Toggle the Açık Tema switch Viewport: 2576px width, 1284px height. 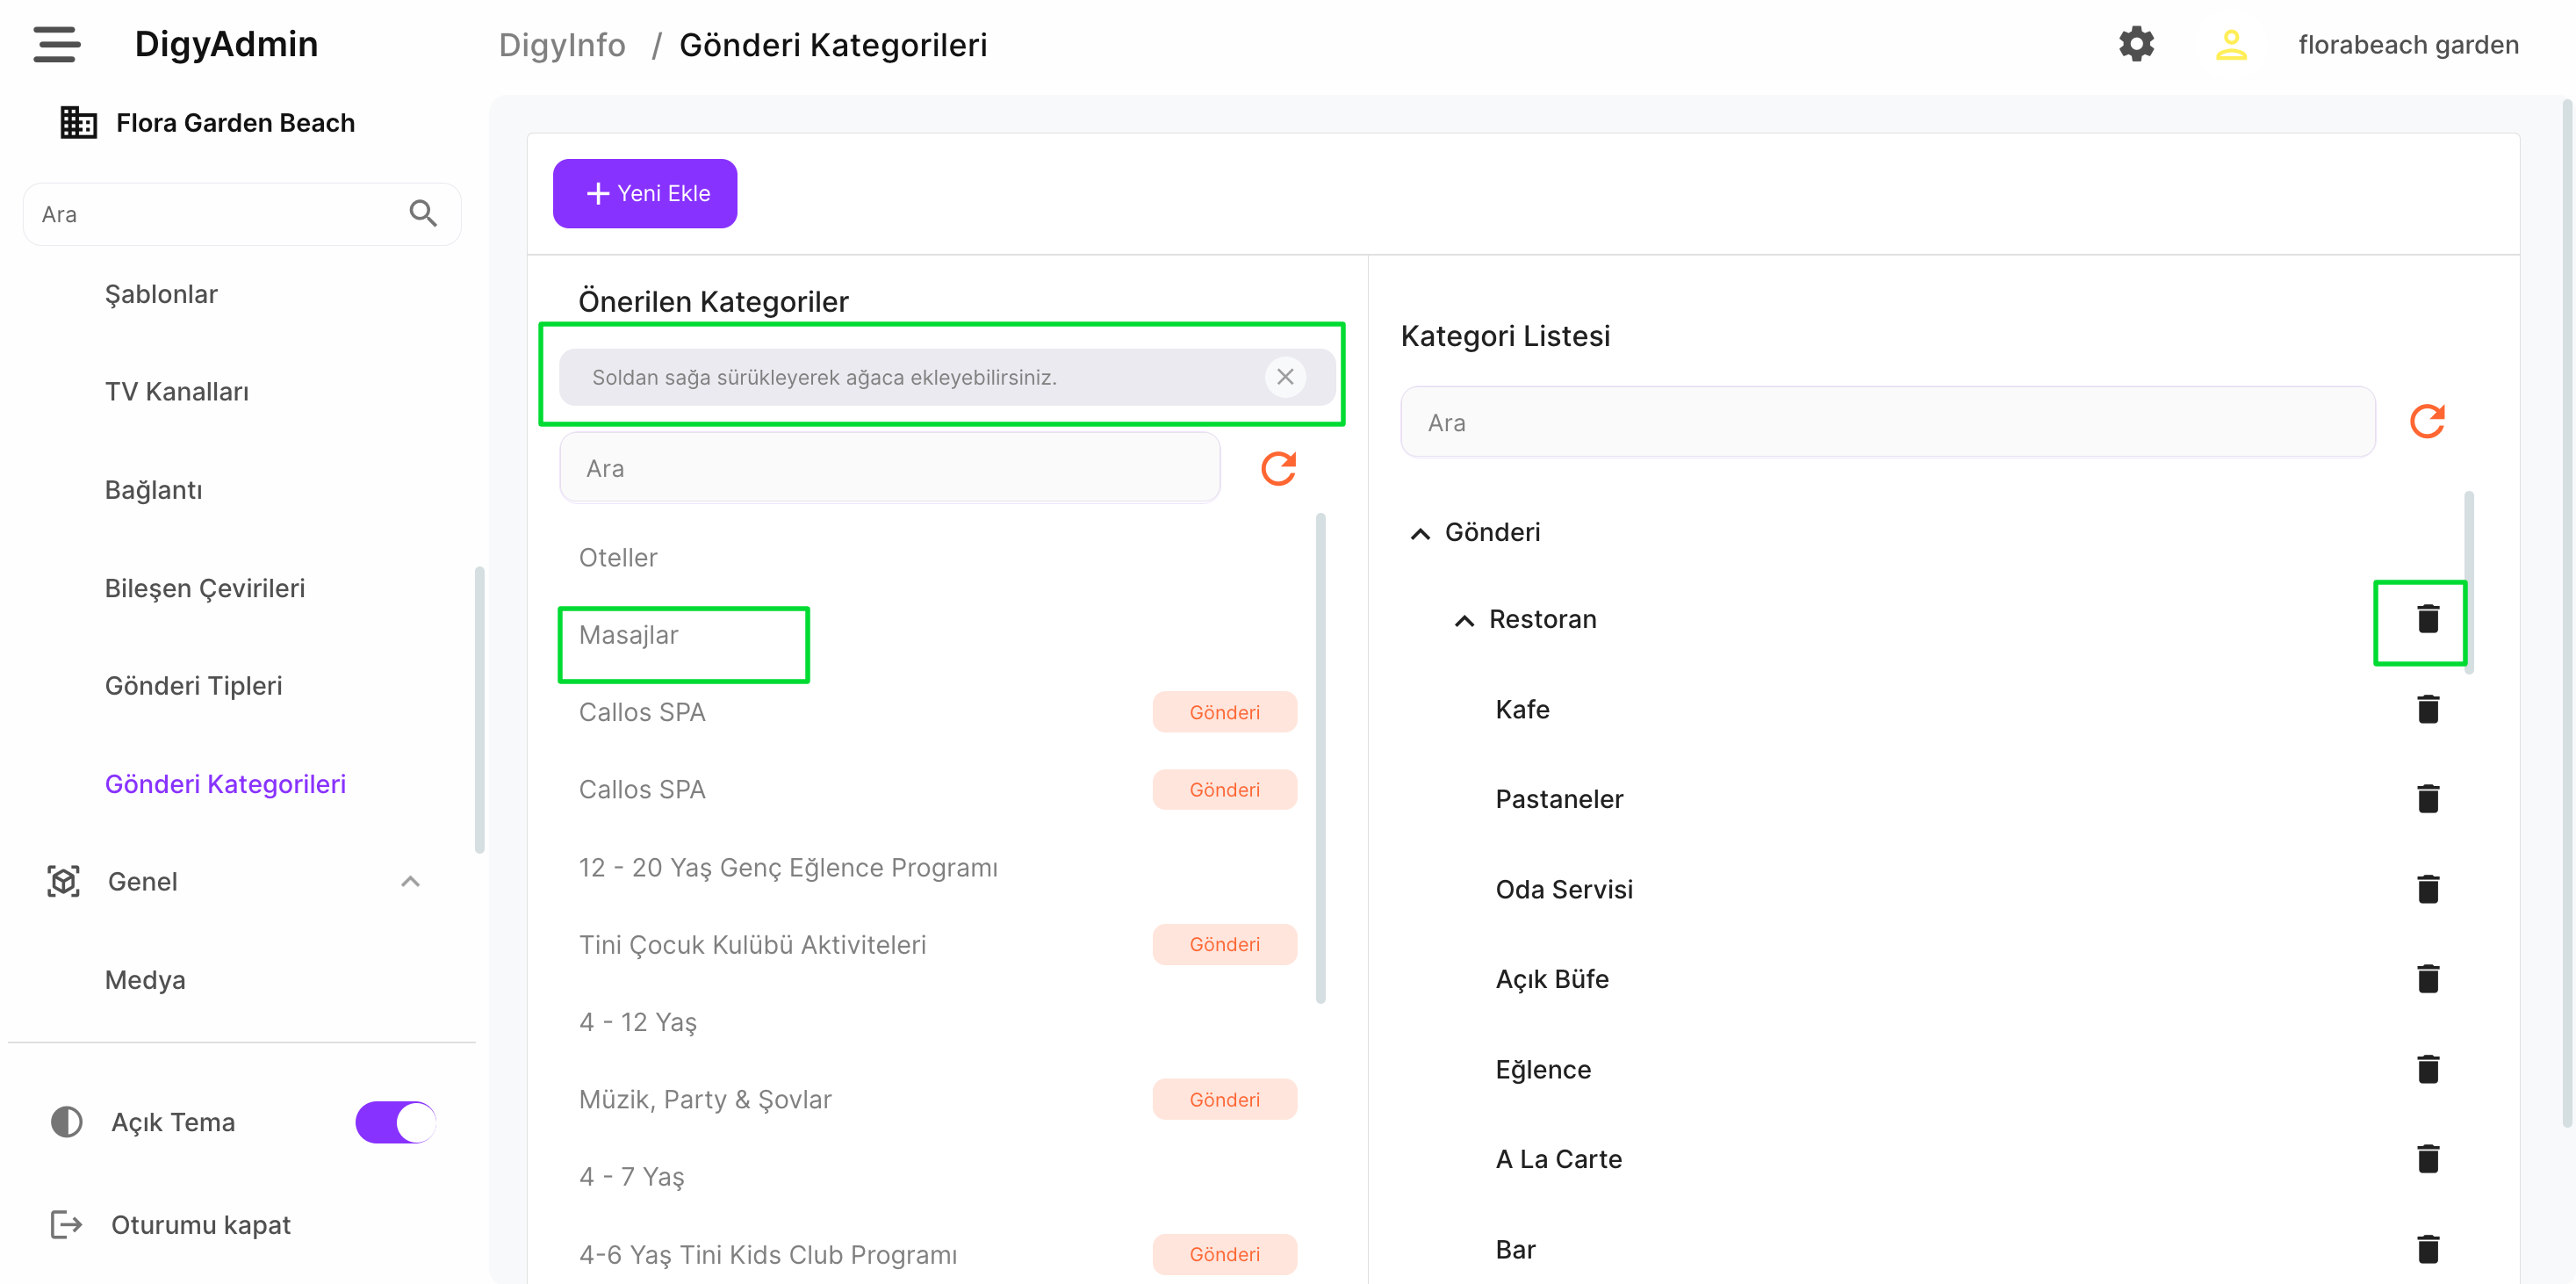tap(396, 1122)
